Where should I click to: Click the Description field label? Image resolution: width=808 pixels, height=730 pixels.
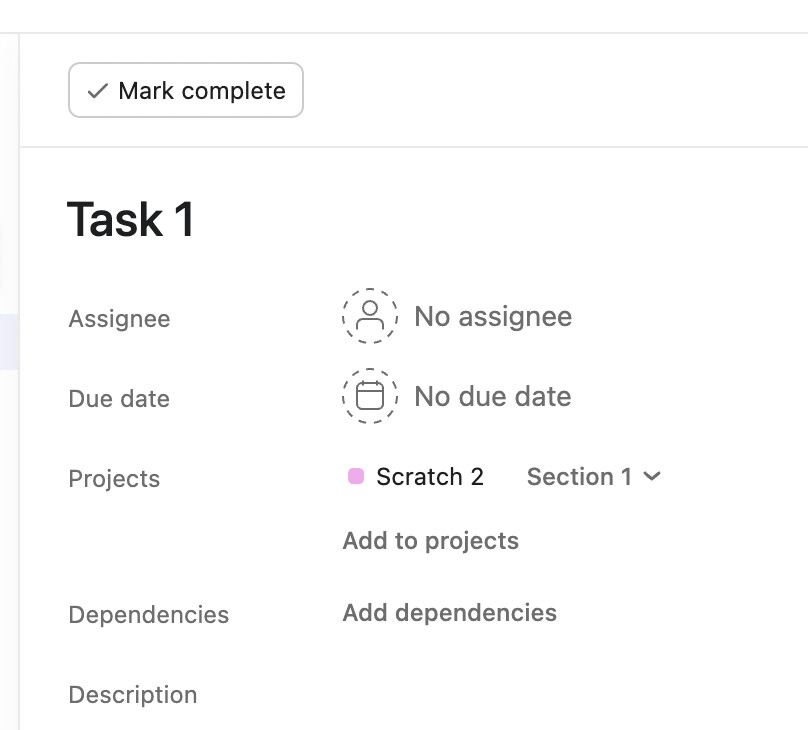[x=133, y=695]
